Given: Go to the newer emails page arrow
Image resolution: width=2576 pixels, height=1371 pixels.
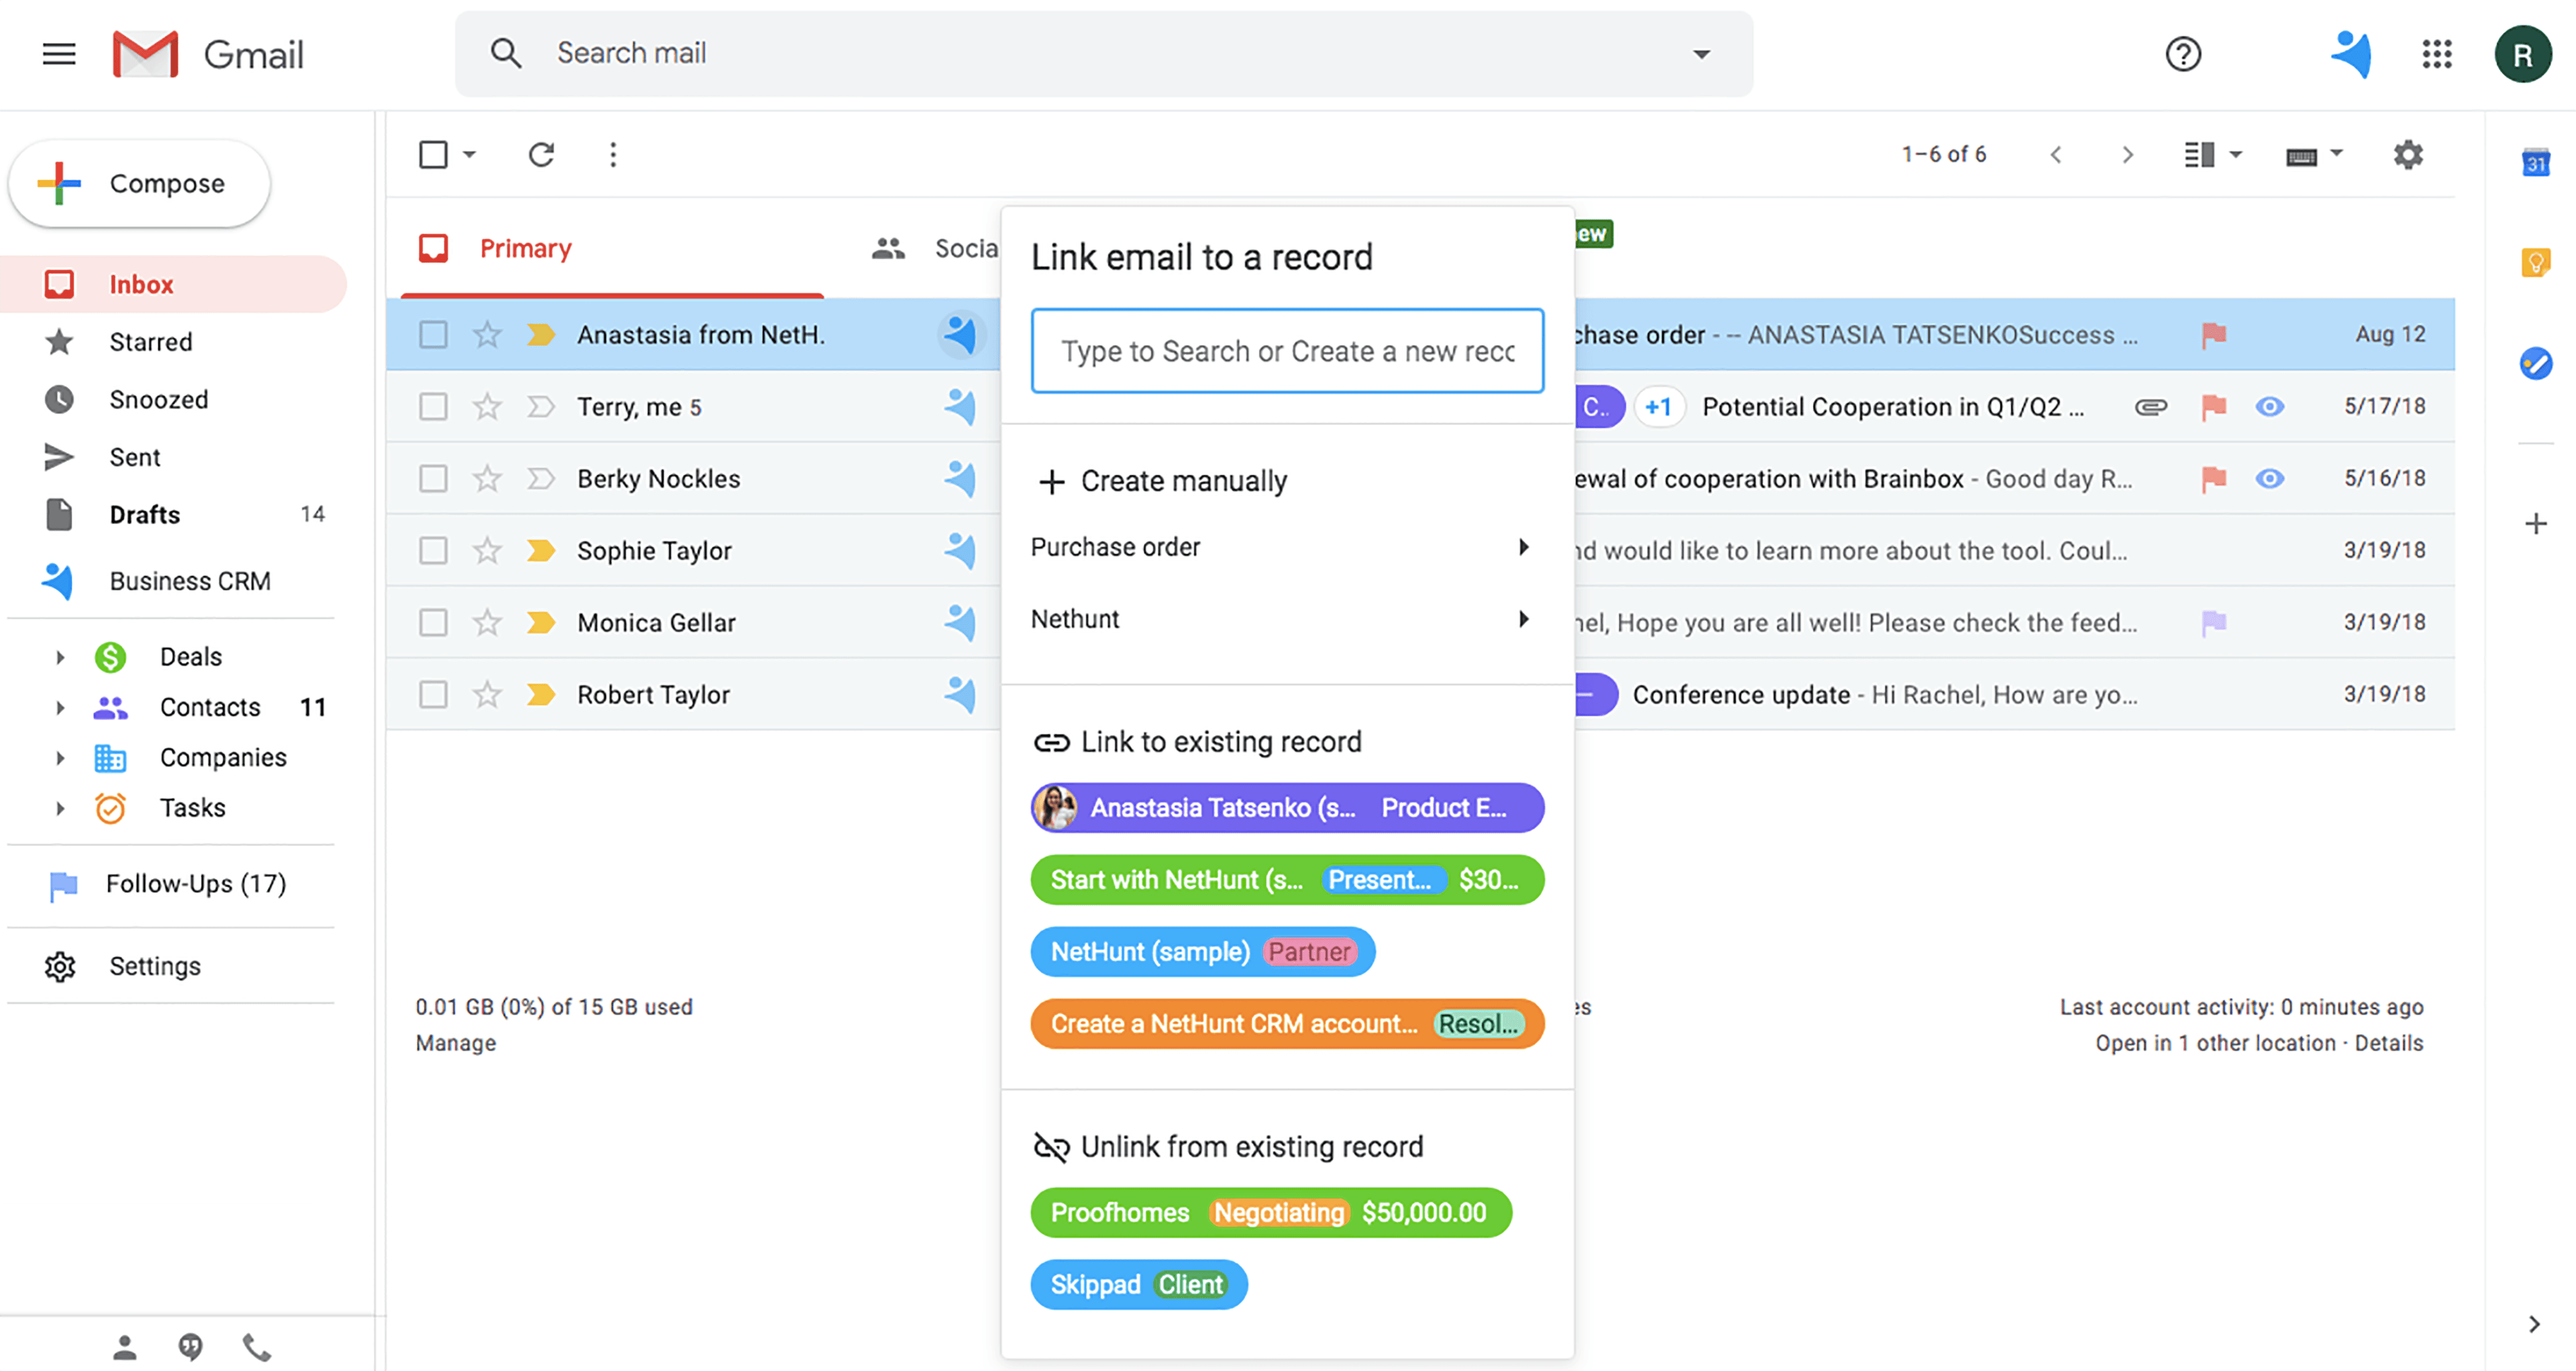Looking at the screenshot, I should [x=2056, y=154].
